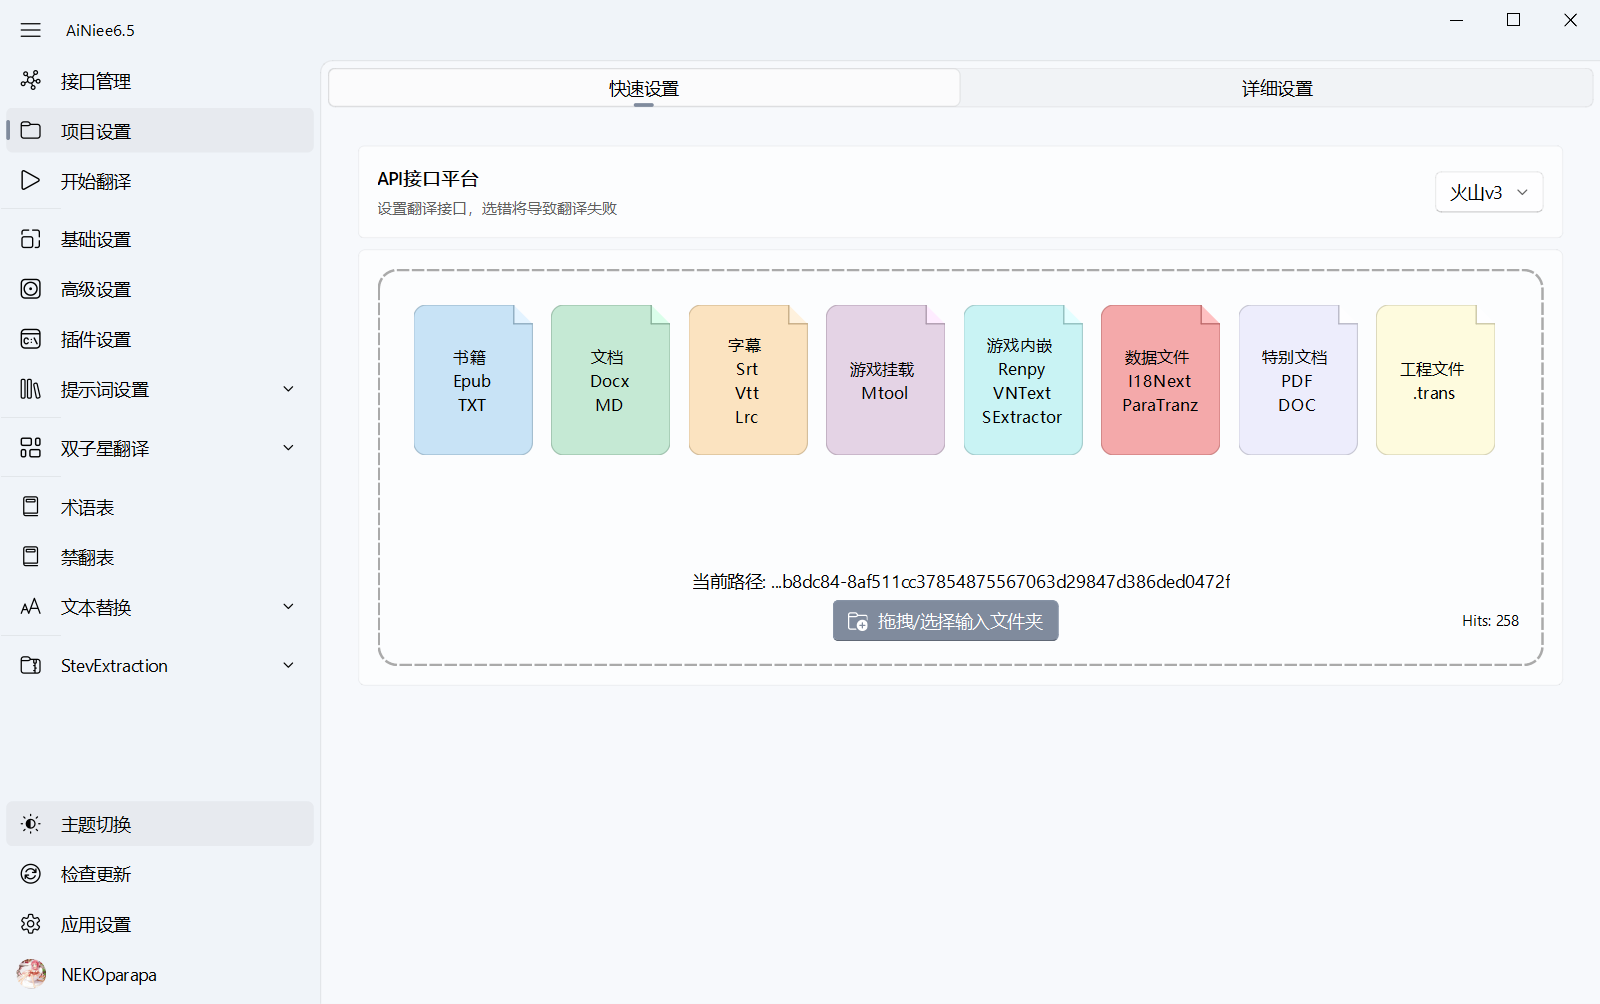Minimize the AiNiee window

(x=1456, y=20)
